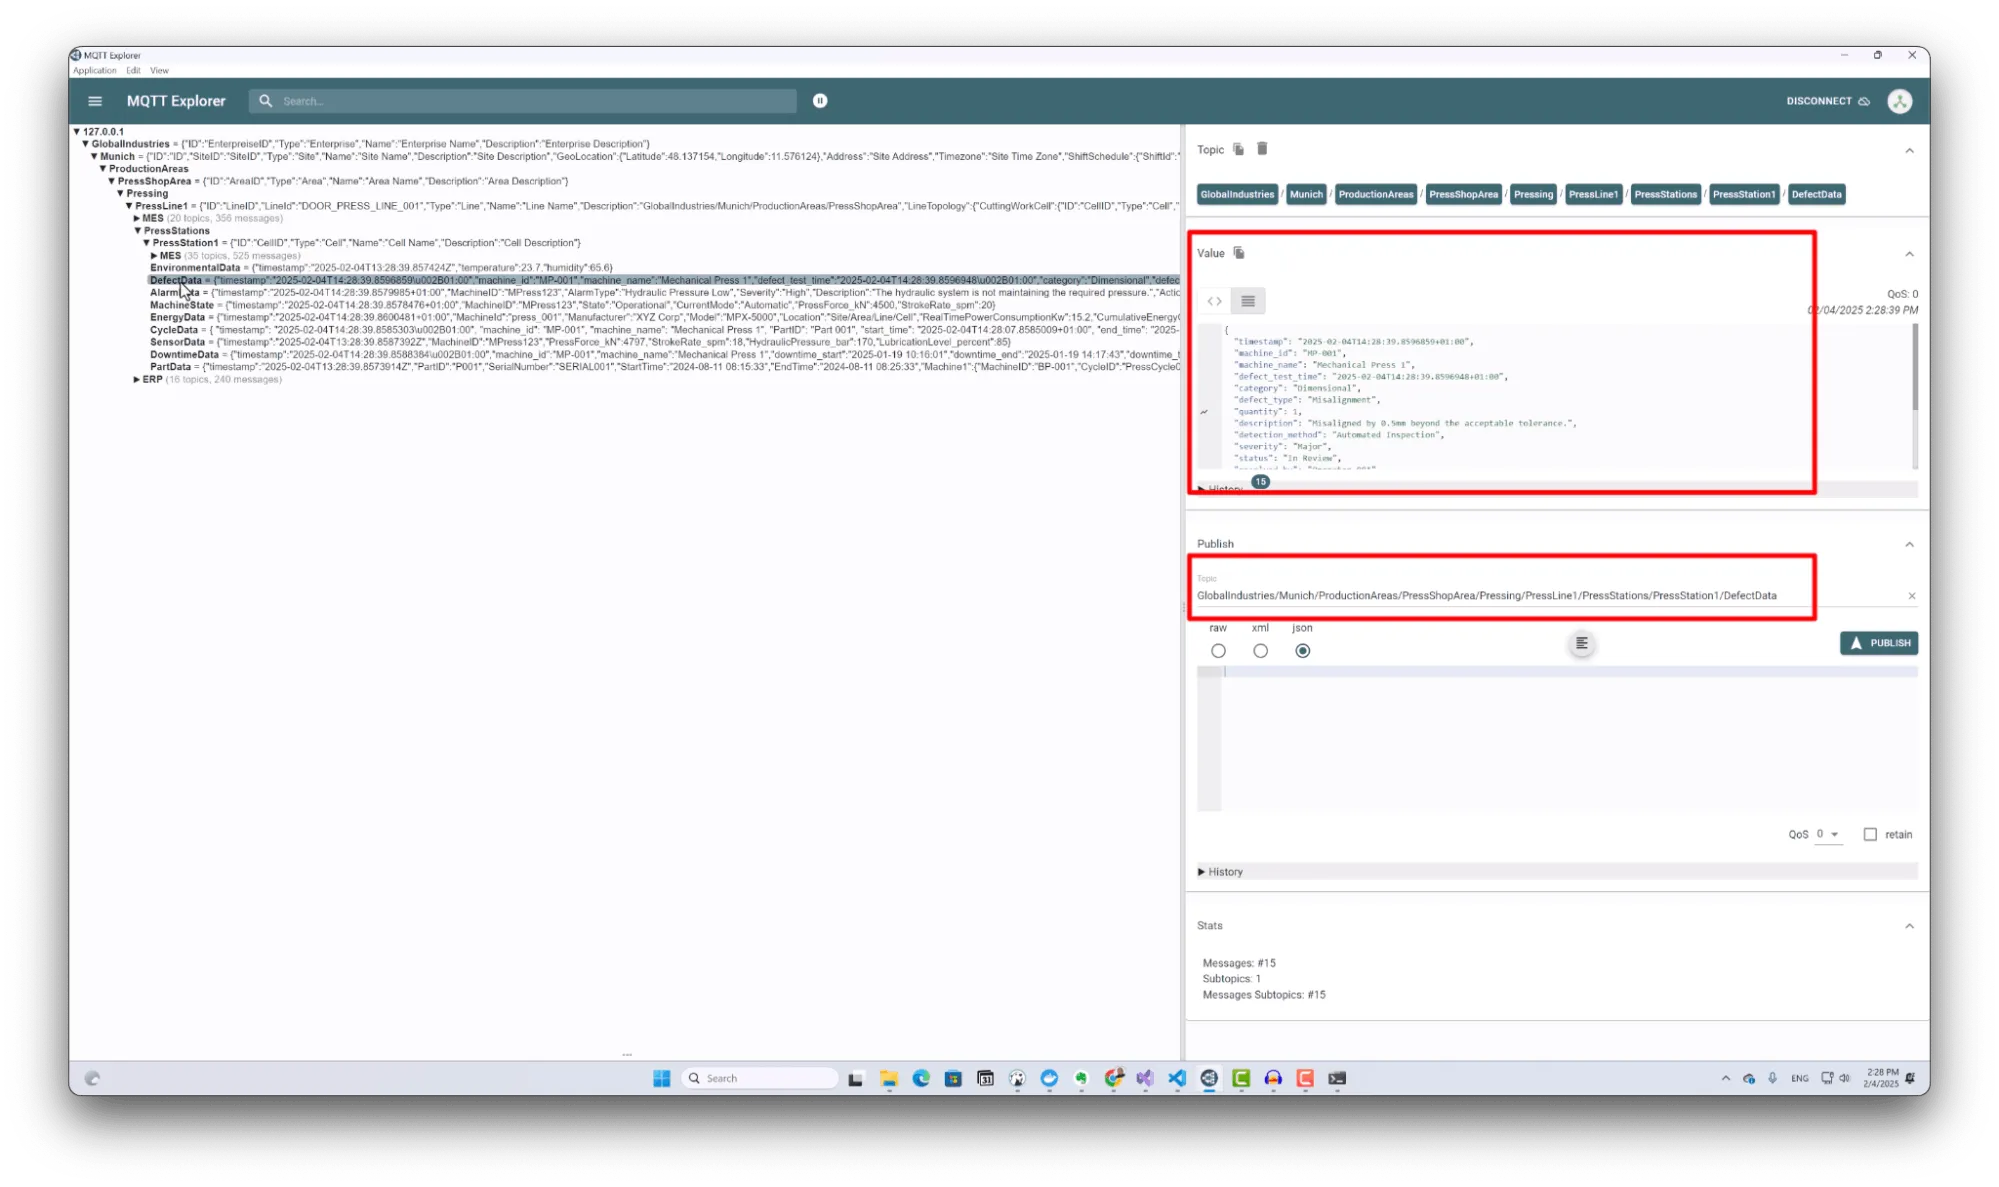
Task: Collapse the Value section chevron
Action: tap(1909, 254)
